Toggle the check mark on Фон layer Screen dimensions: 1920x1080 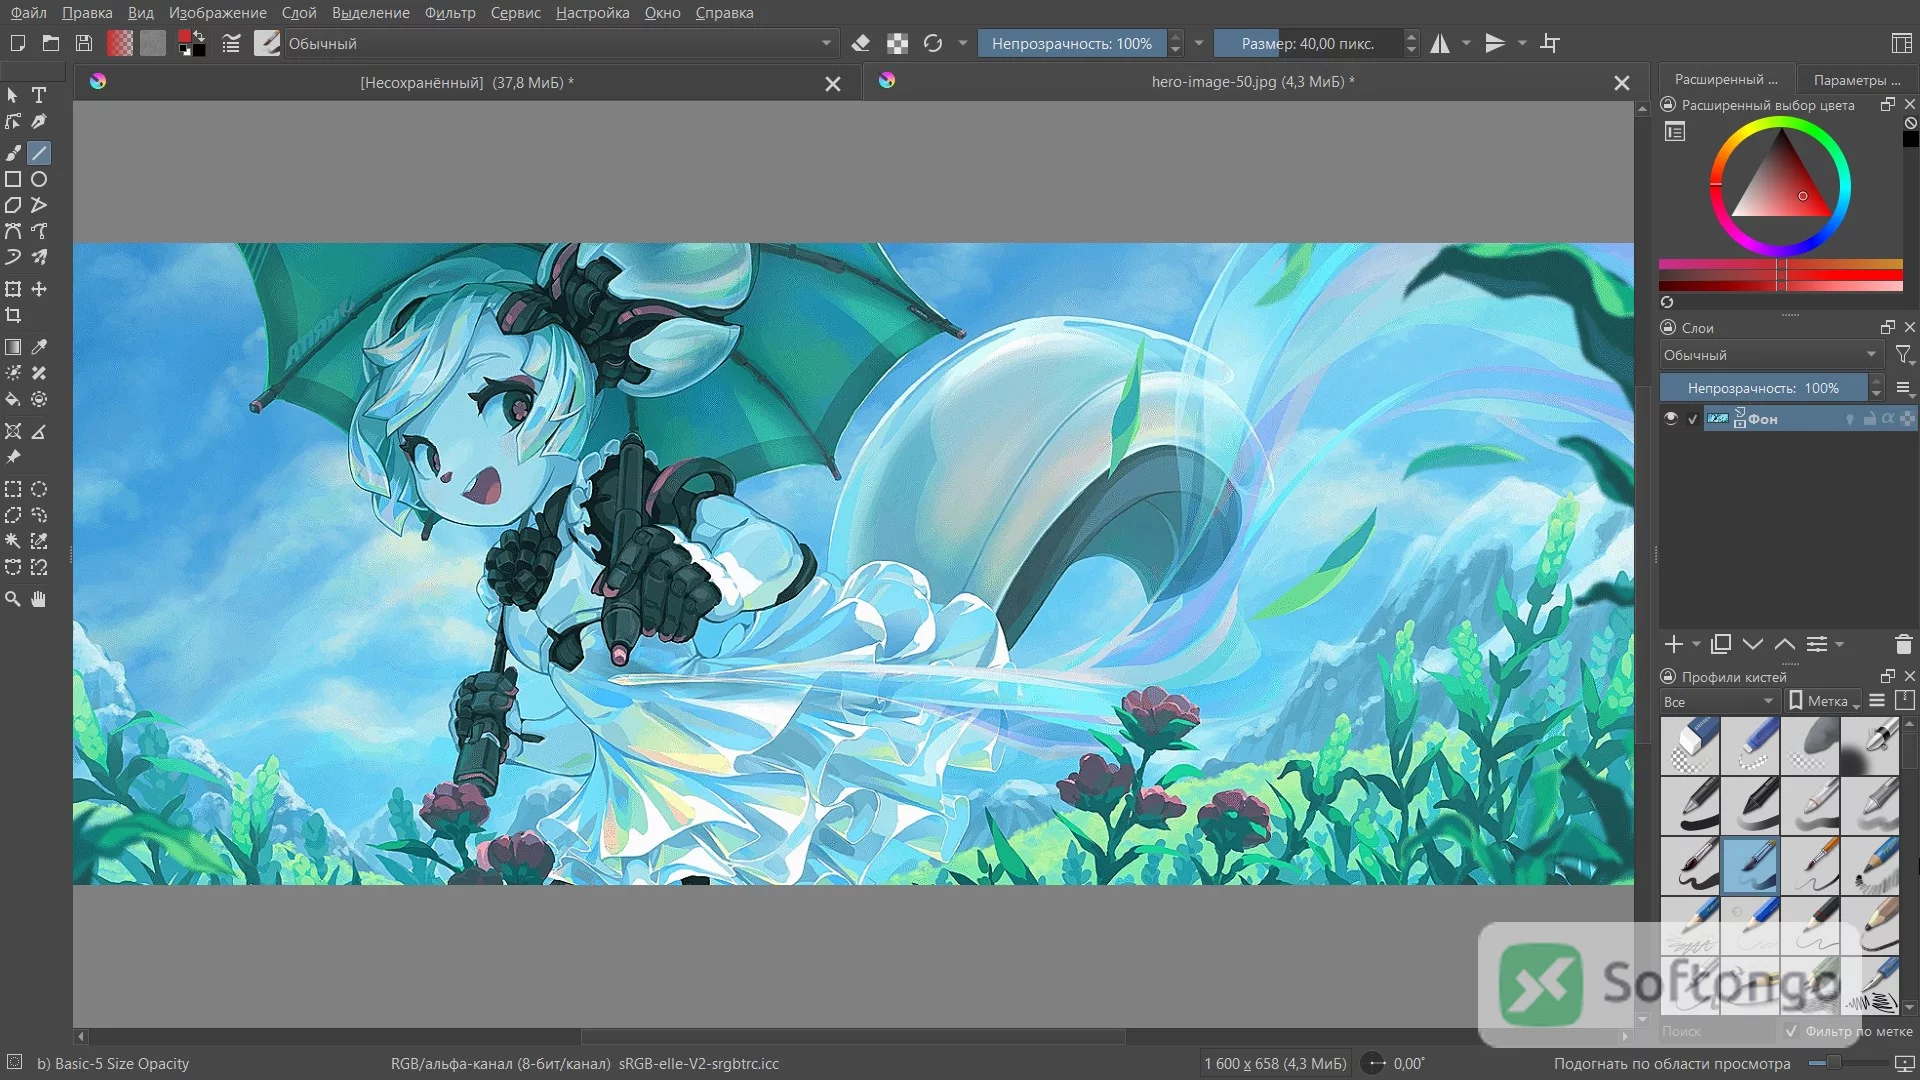[1693, 419]
